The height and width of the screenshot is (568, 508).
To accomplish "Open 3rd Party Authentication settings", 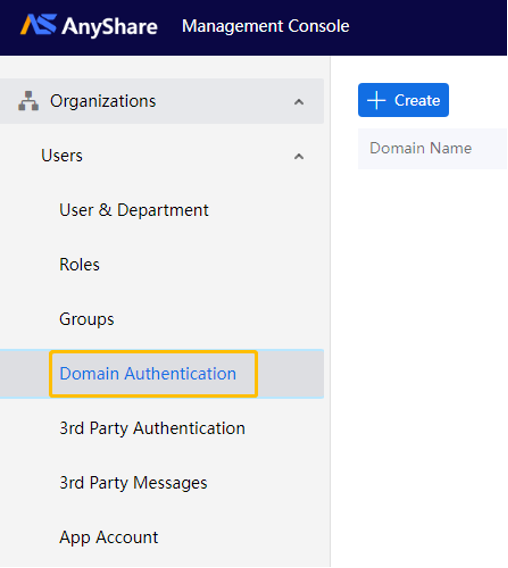I will (152, 428).
